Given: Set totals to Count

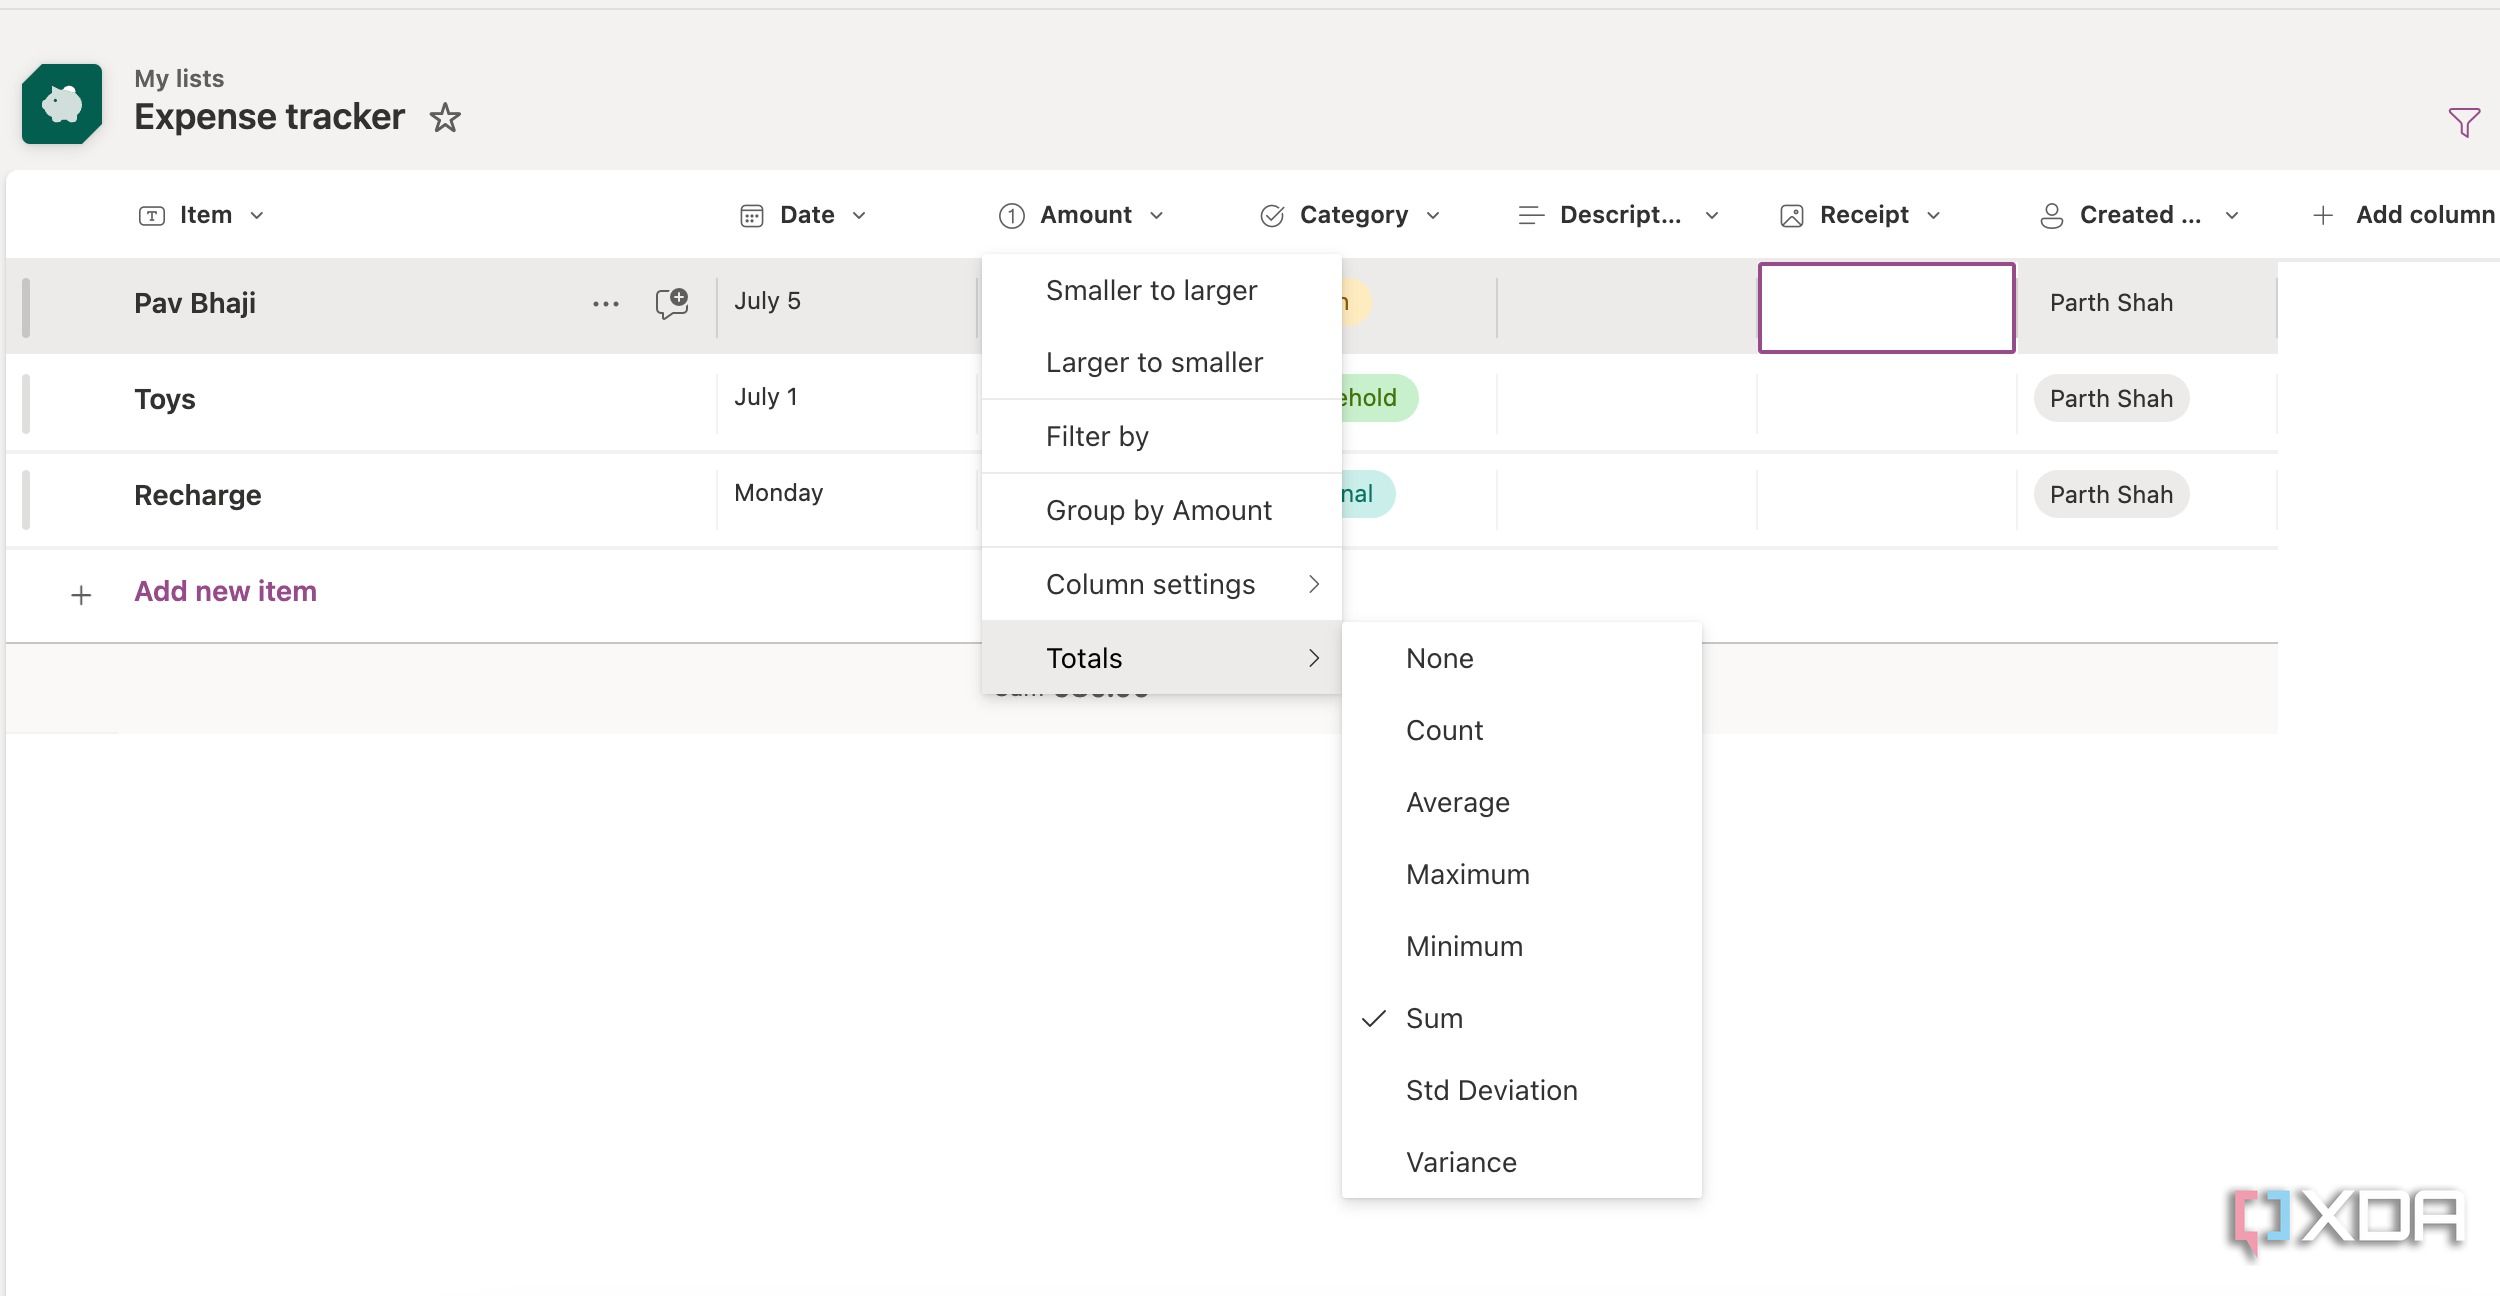Looking at the screenshot, I should [1522, 730].
